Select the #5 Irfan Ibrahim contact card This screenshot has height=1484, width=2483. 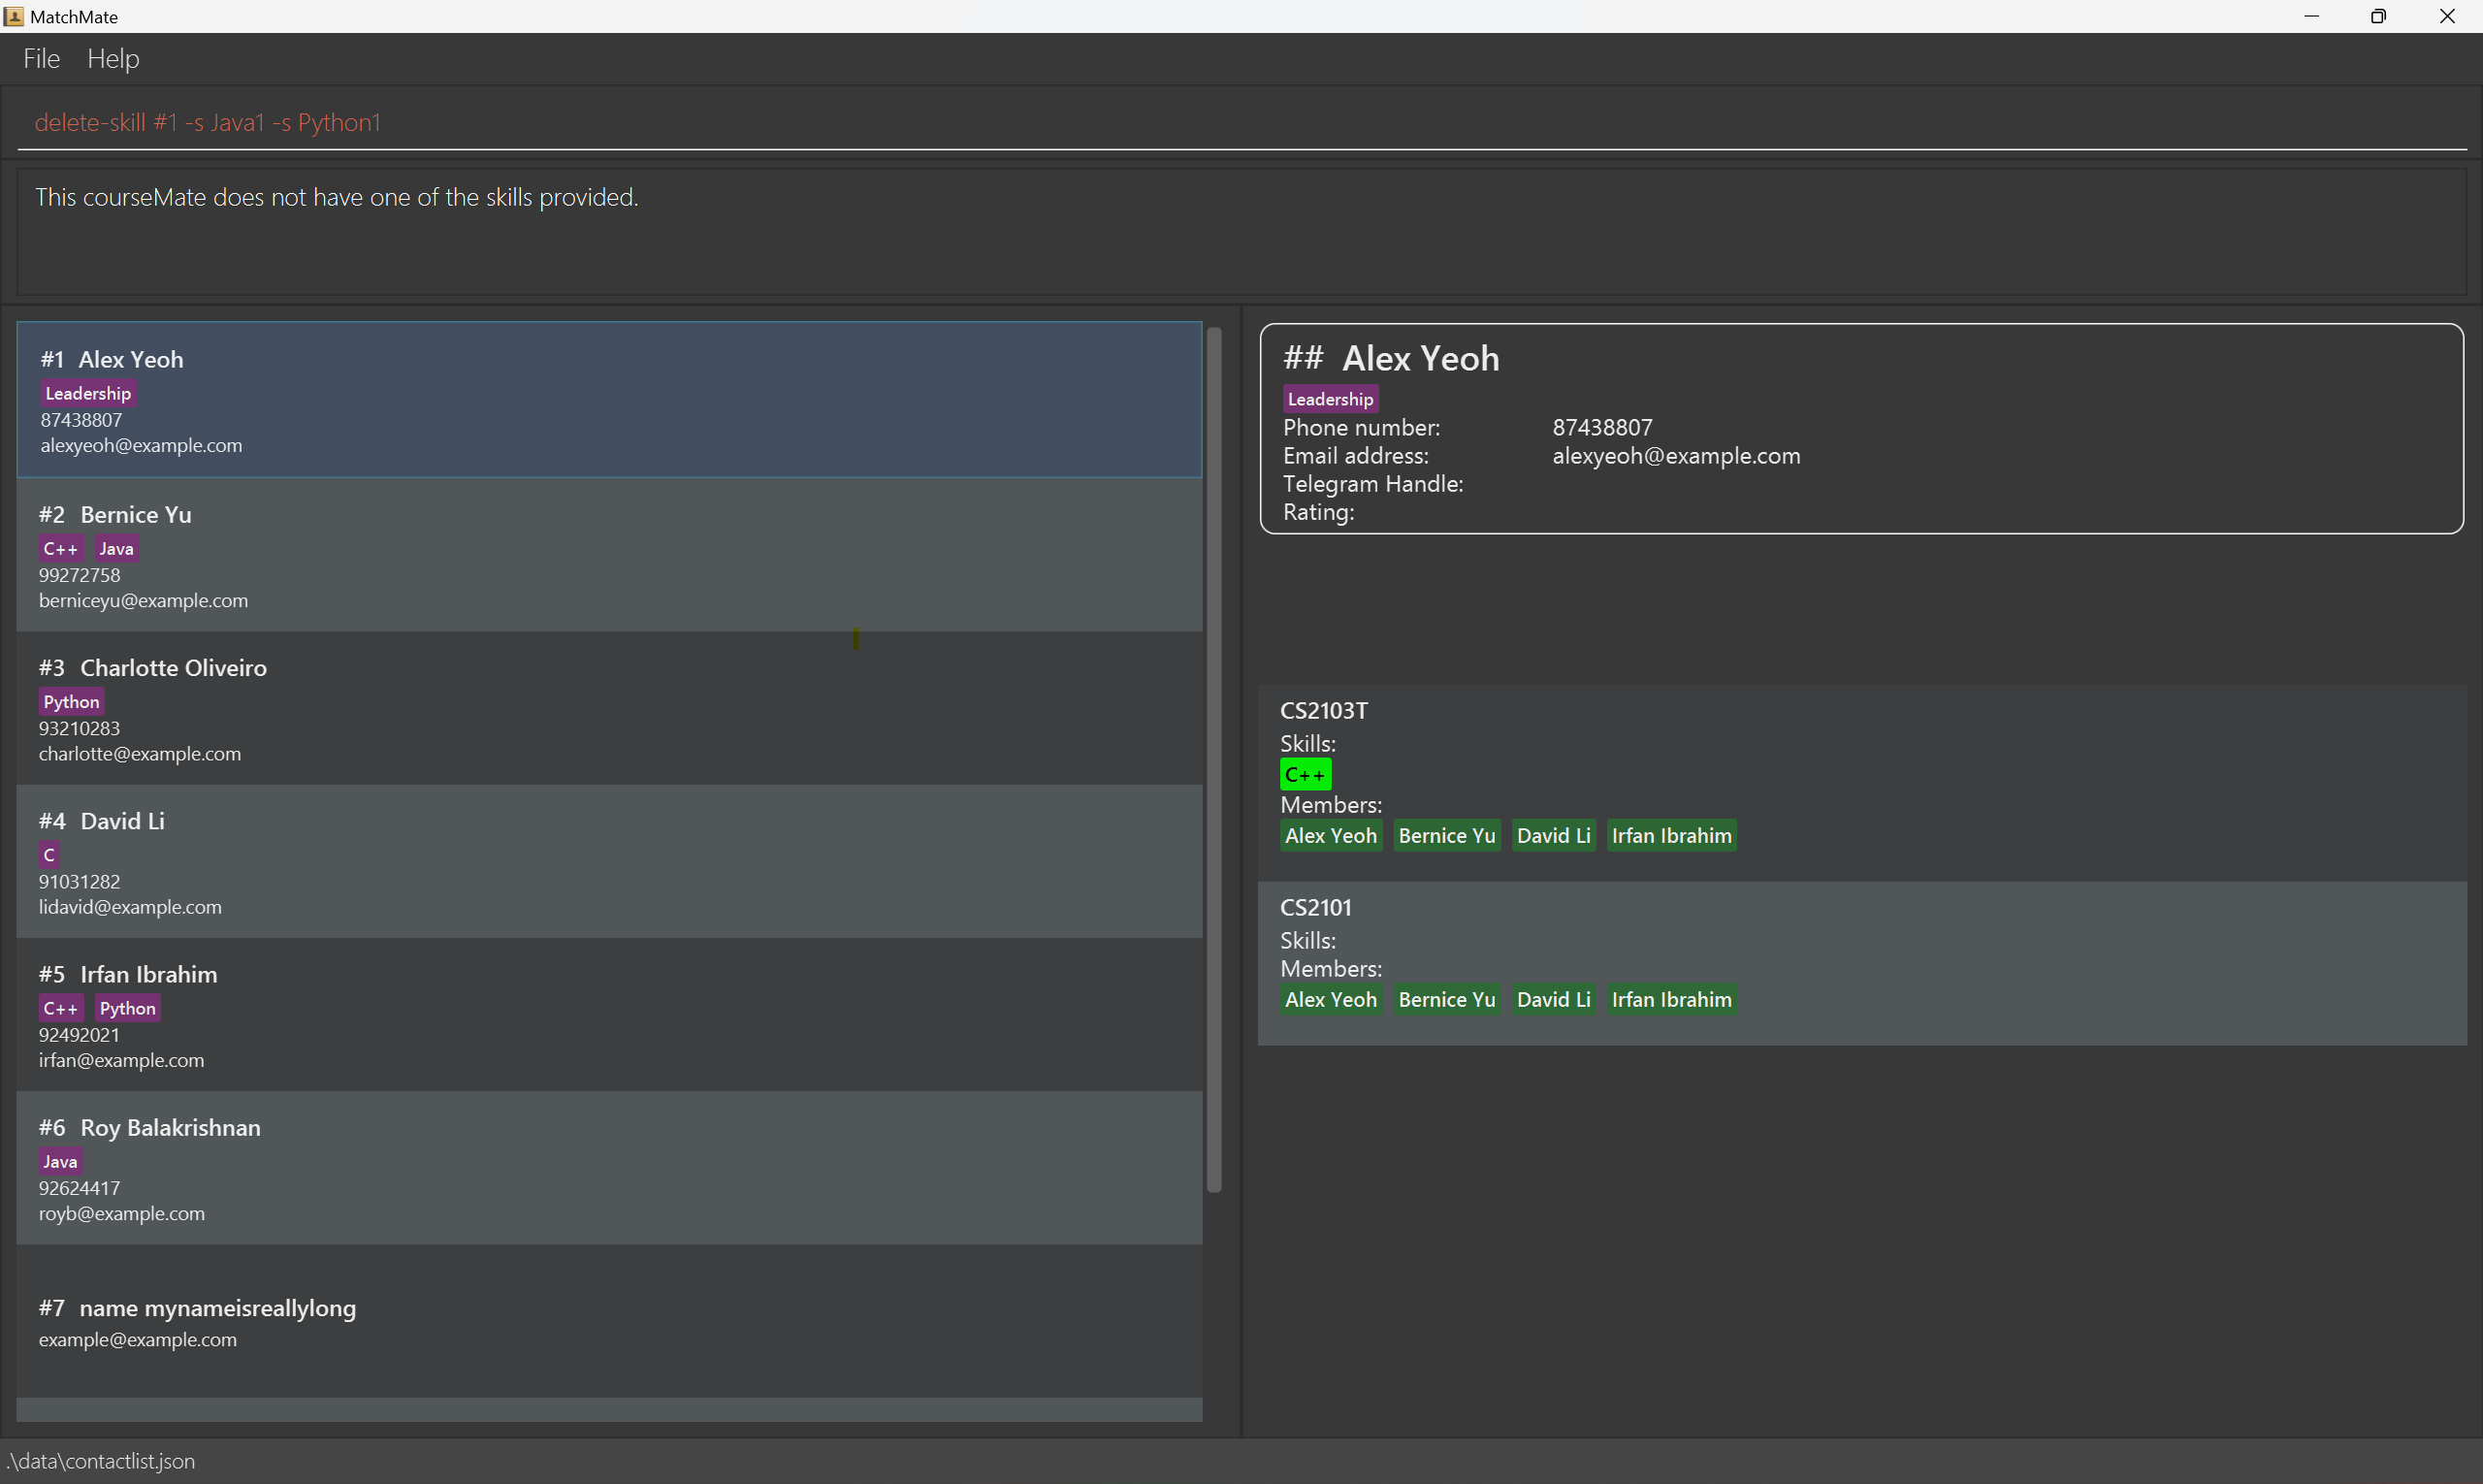coord(609,1014)
